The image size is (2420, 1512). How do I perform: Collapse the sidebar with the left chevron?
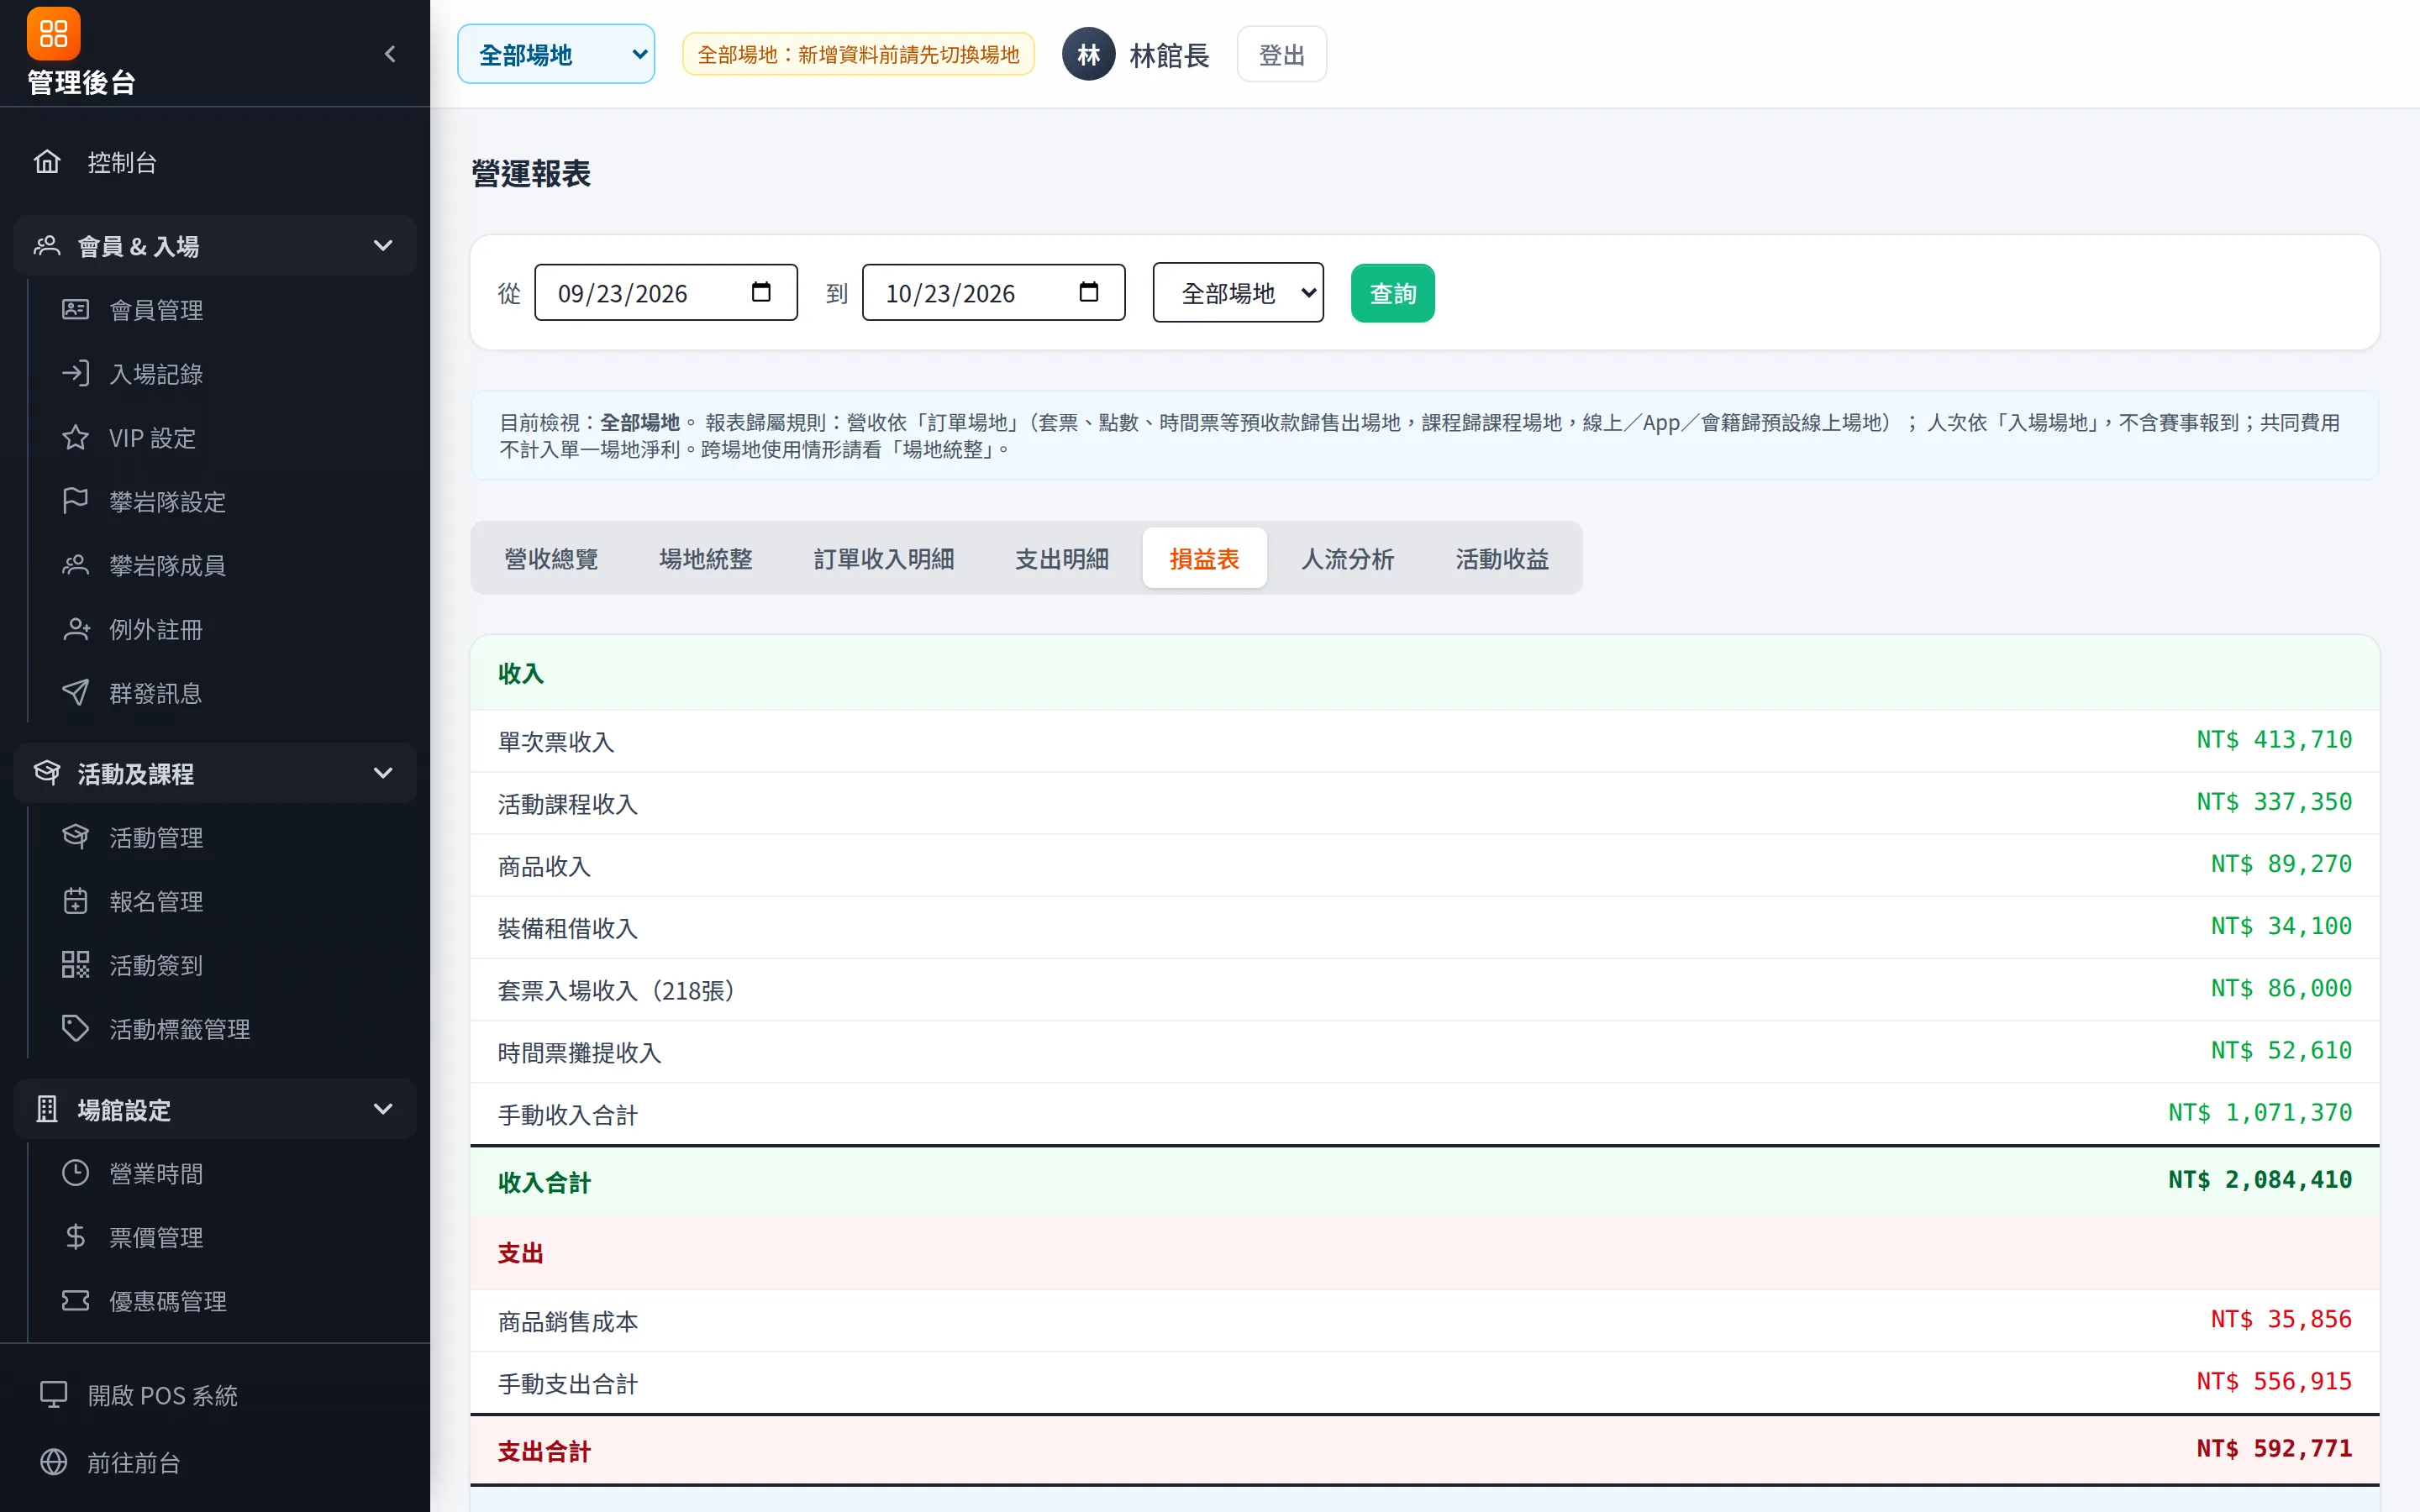[390, 54]
